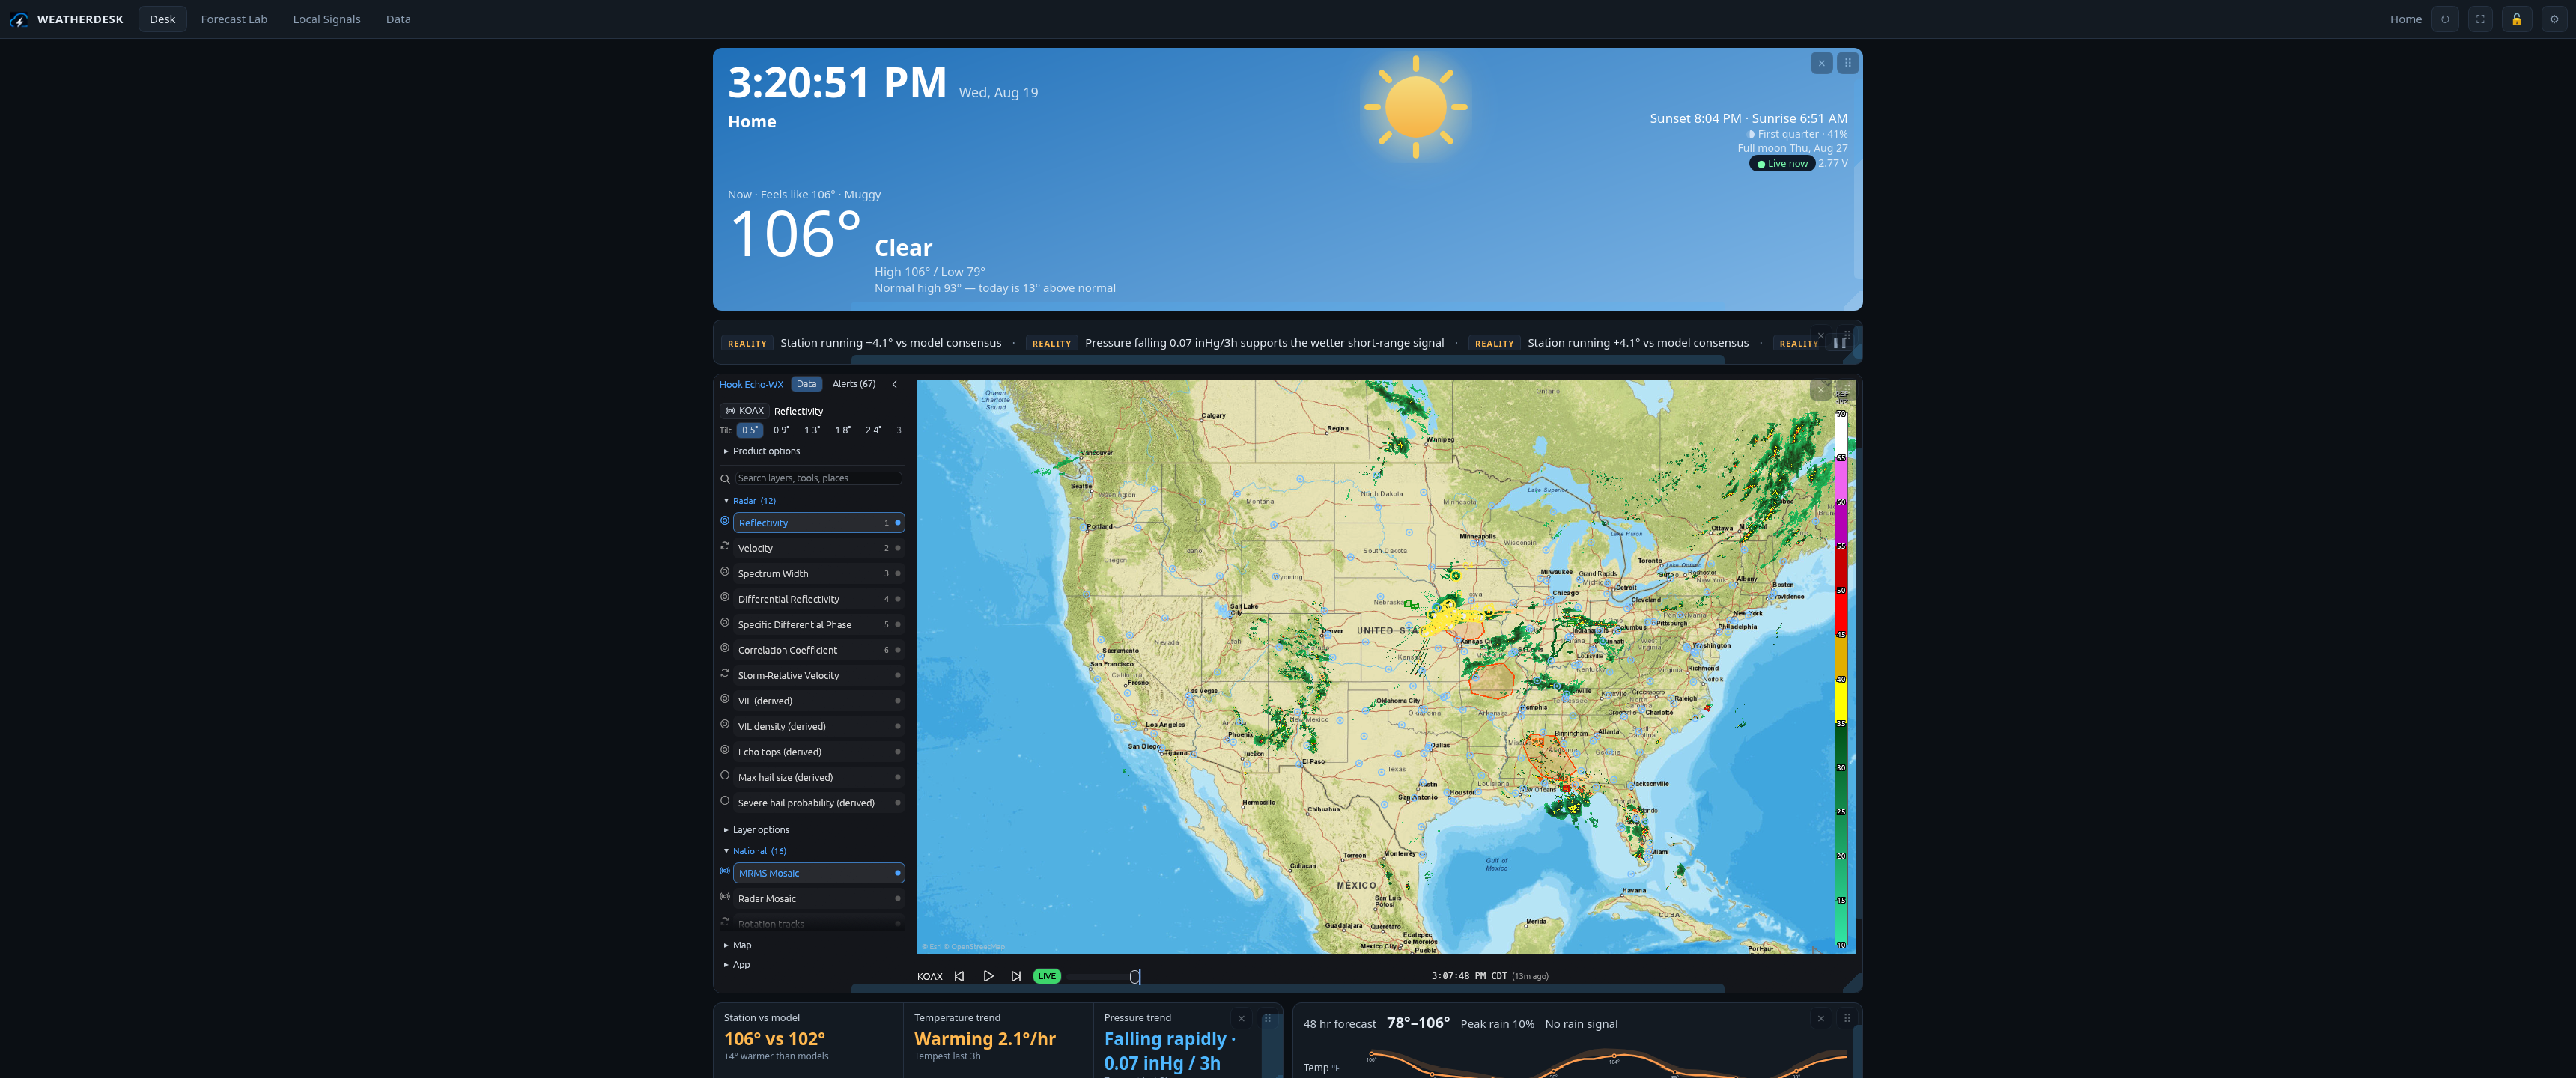The height and width of the screenshot is (1078, 2576).
Task: Click the Spectrum Width layer type icon
Action: point(725,572)
